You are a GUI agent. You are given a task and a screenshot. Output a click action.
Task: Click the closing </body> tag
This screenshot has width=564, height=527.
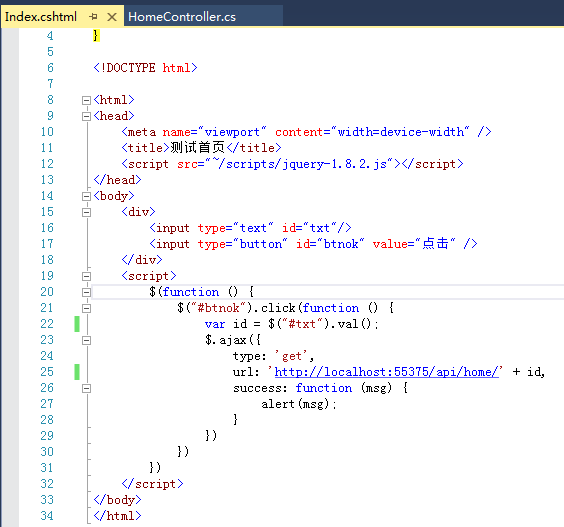point(117,500)
